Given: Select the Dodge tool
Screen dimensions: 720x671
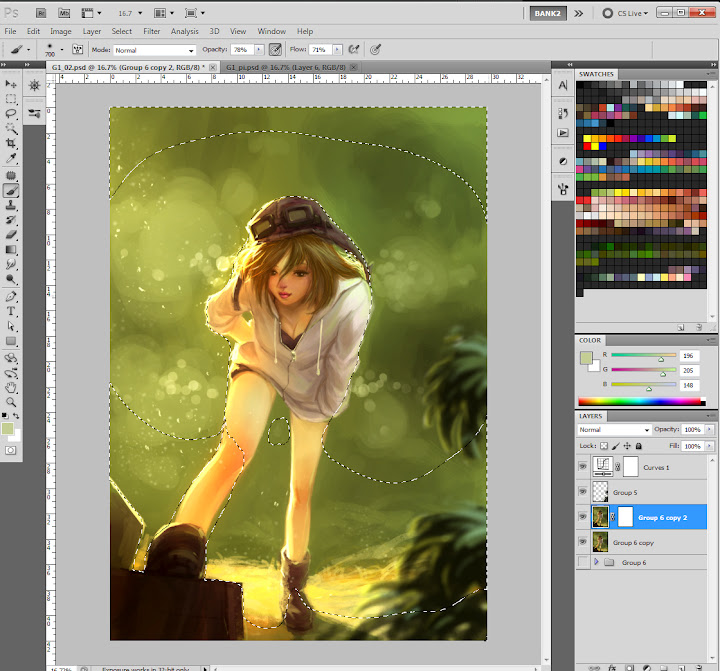Looking at the screenshot, I should click(x=11, y=279).
